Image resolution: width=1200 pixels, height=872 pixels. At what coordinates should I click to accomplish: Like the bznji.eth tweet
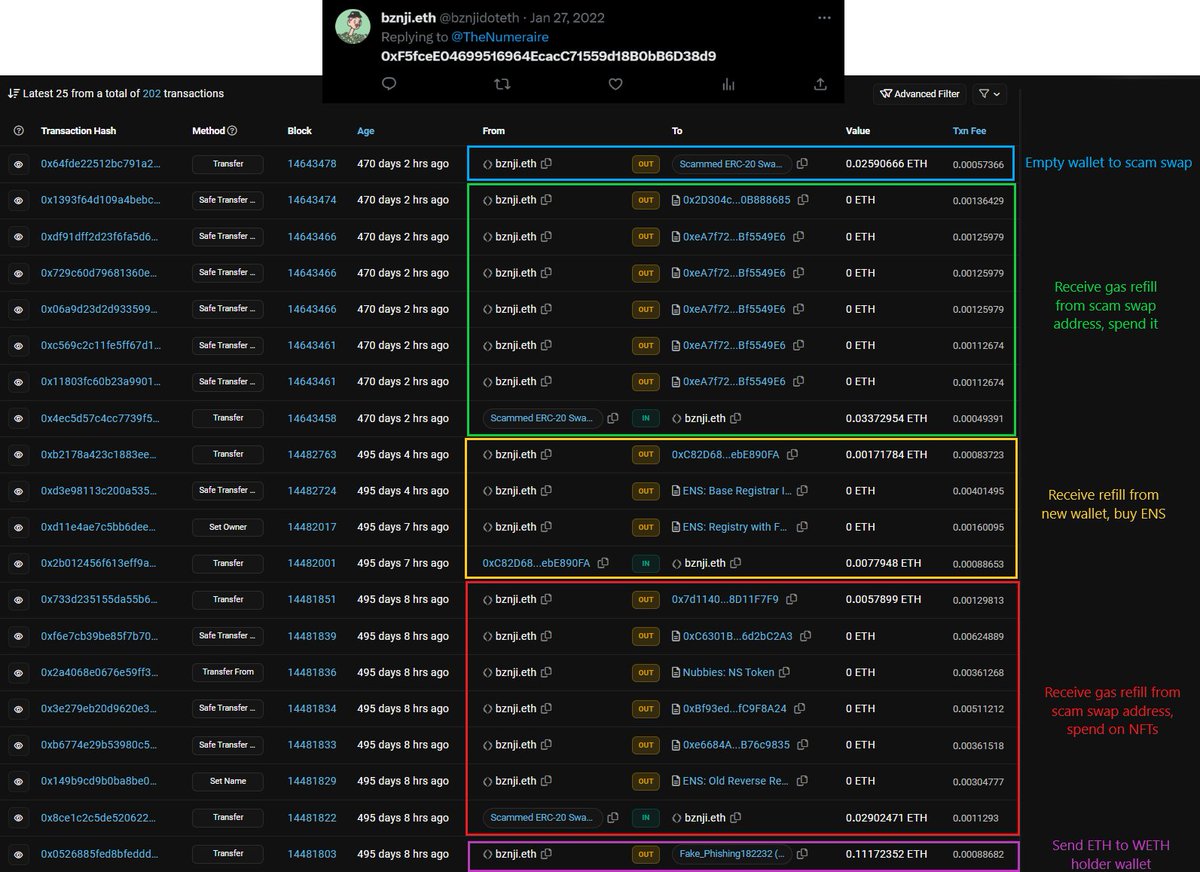pyautogui.click(x=615, y=85)
